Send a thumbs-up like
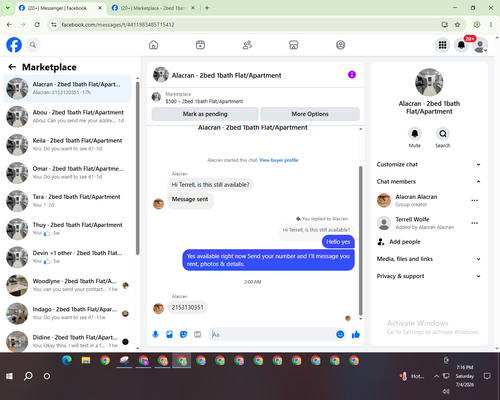Image resolution: width=500 pixels, height=400 pixels. 356,334
